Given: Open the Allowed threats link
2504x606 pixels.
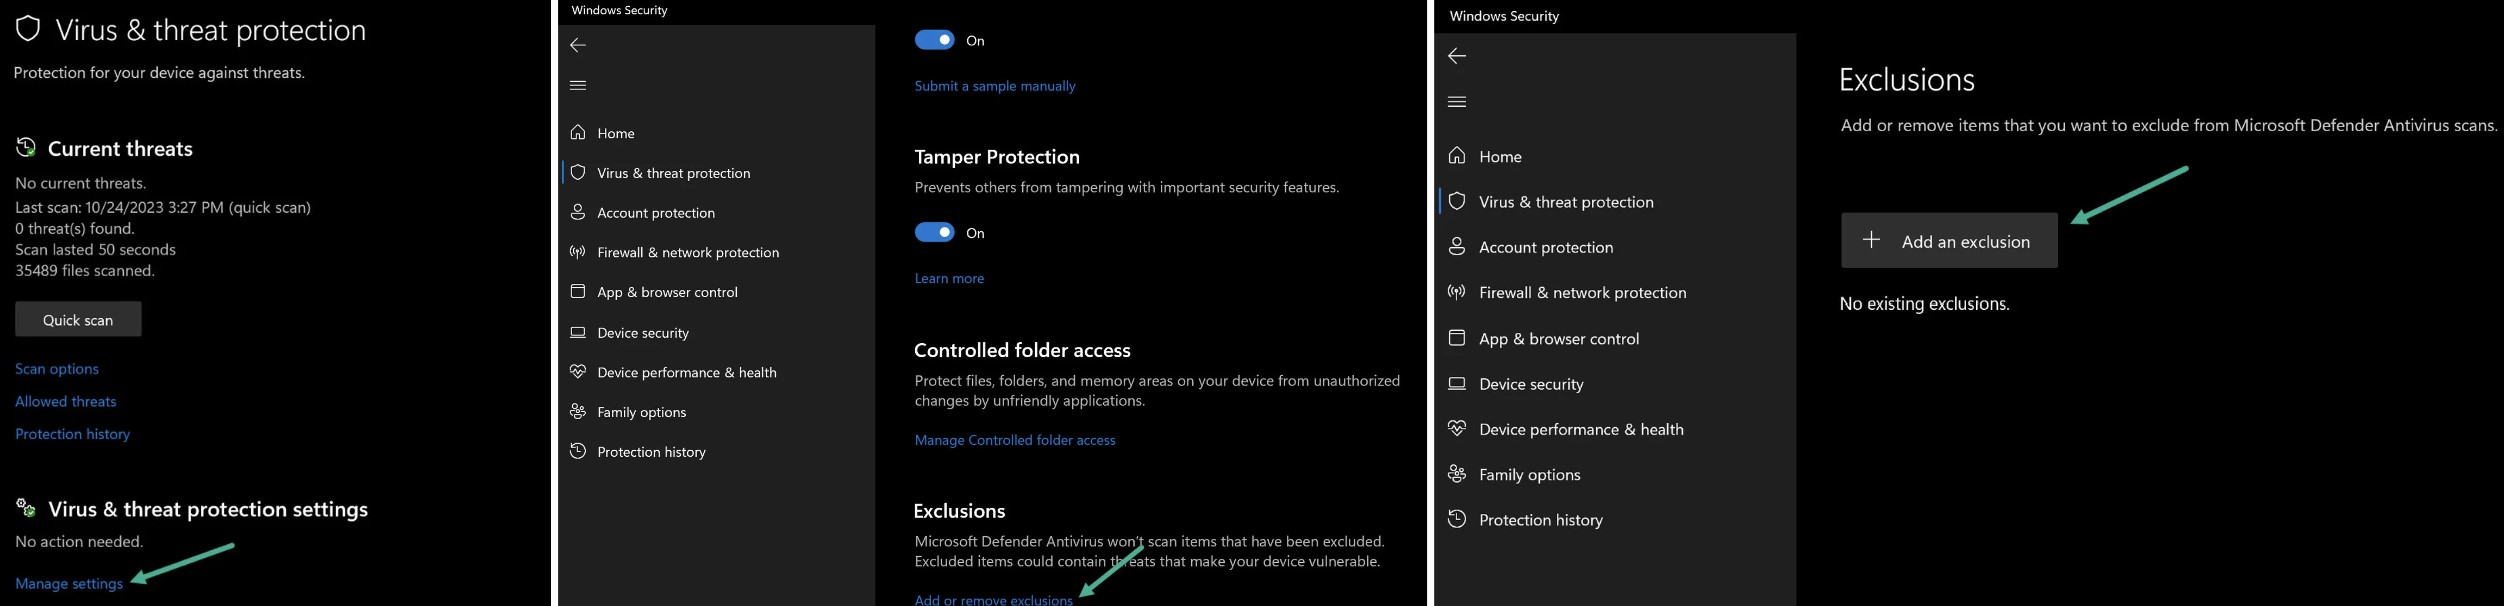Looking at the screenshot, I should 66,401.
